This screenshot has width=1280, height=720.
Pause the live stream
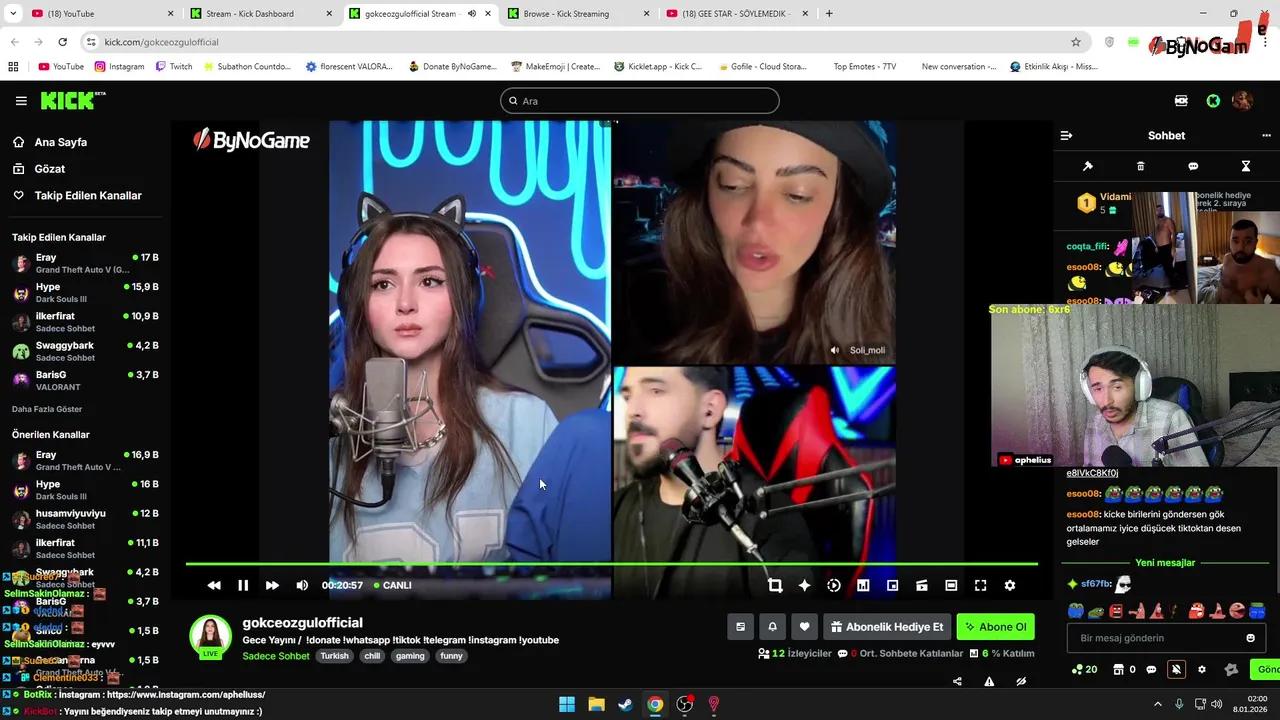[x=243, y=585]
